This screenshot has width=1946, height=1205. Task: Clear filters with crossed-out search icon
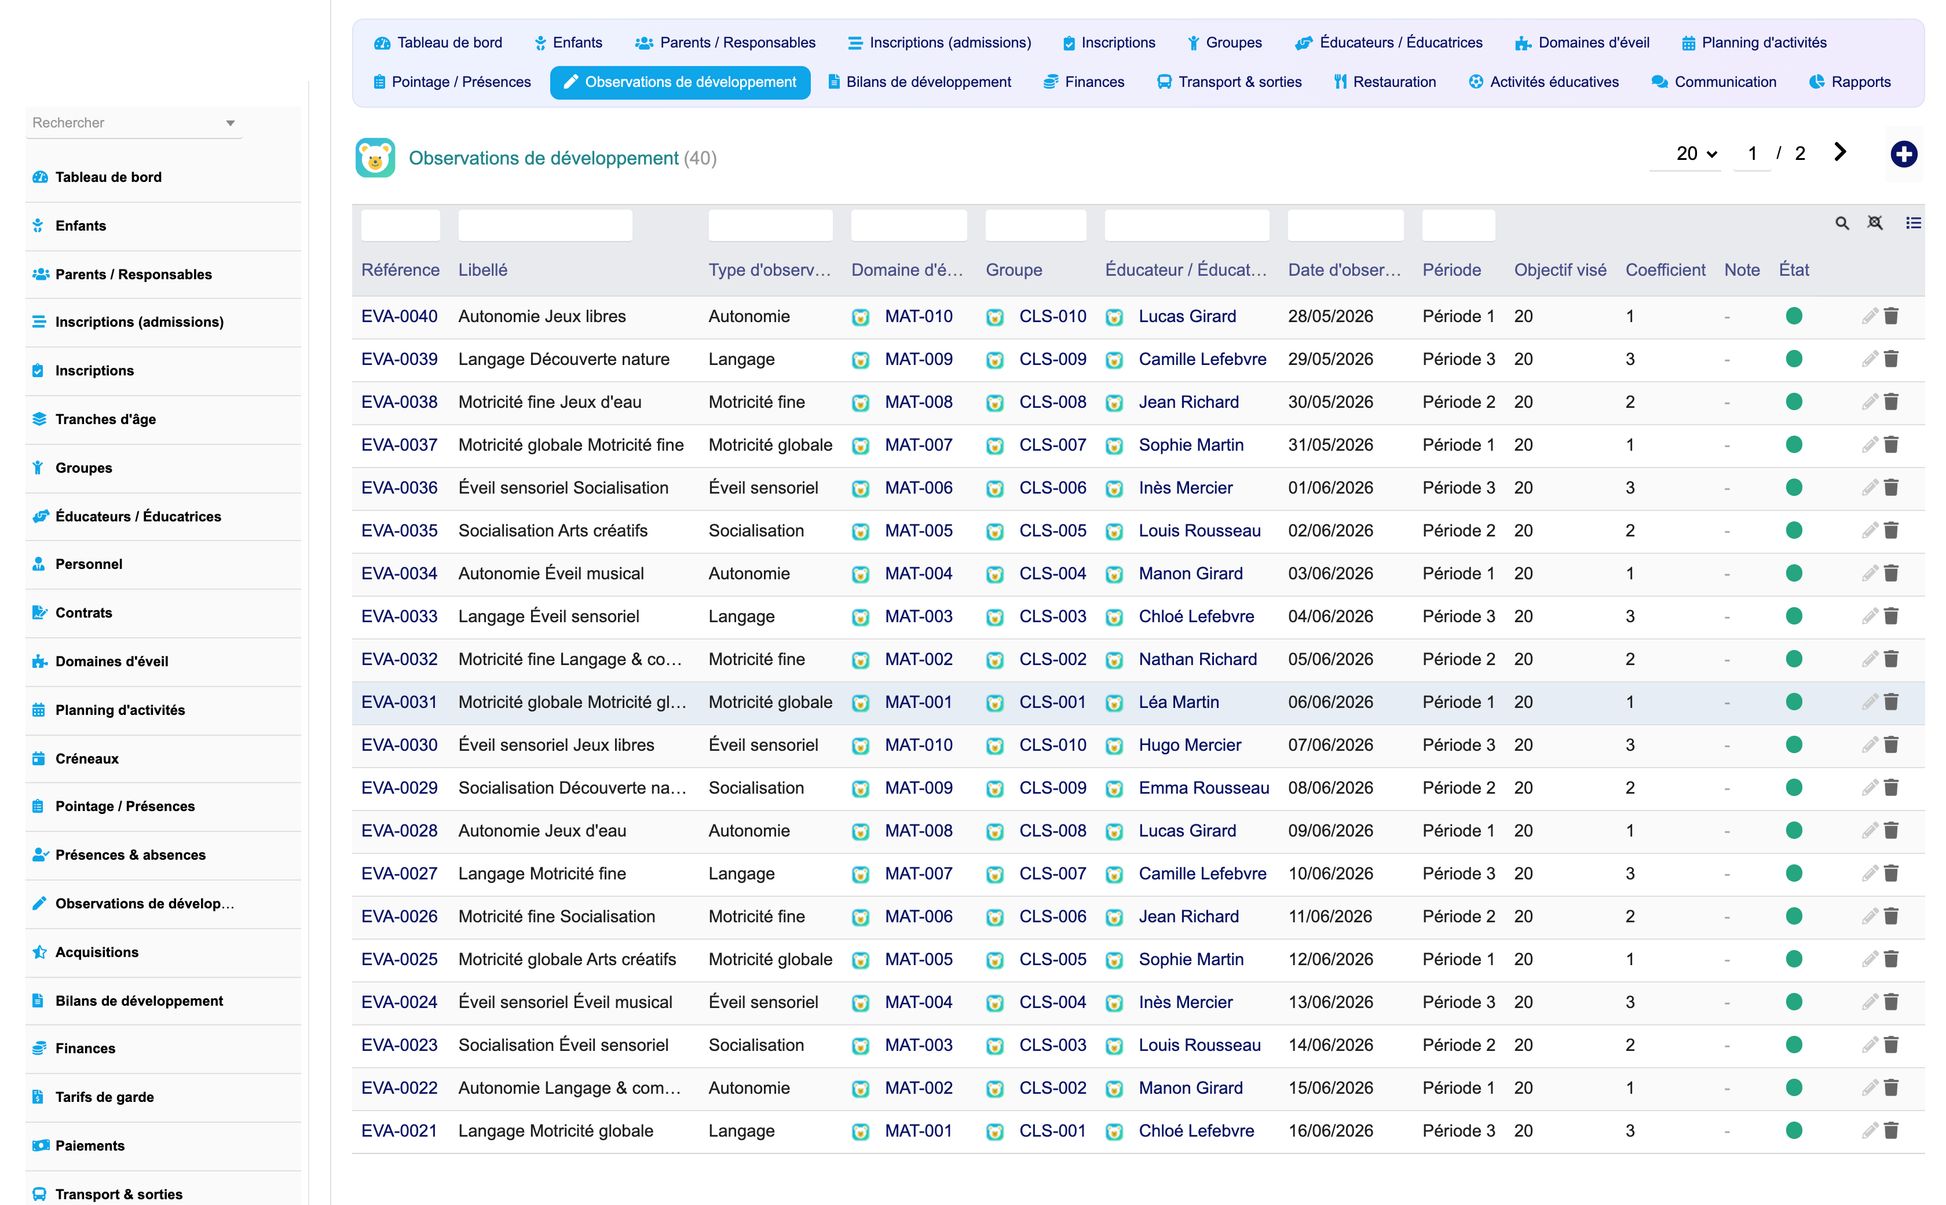[1875, 223]
